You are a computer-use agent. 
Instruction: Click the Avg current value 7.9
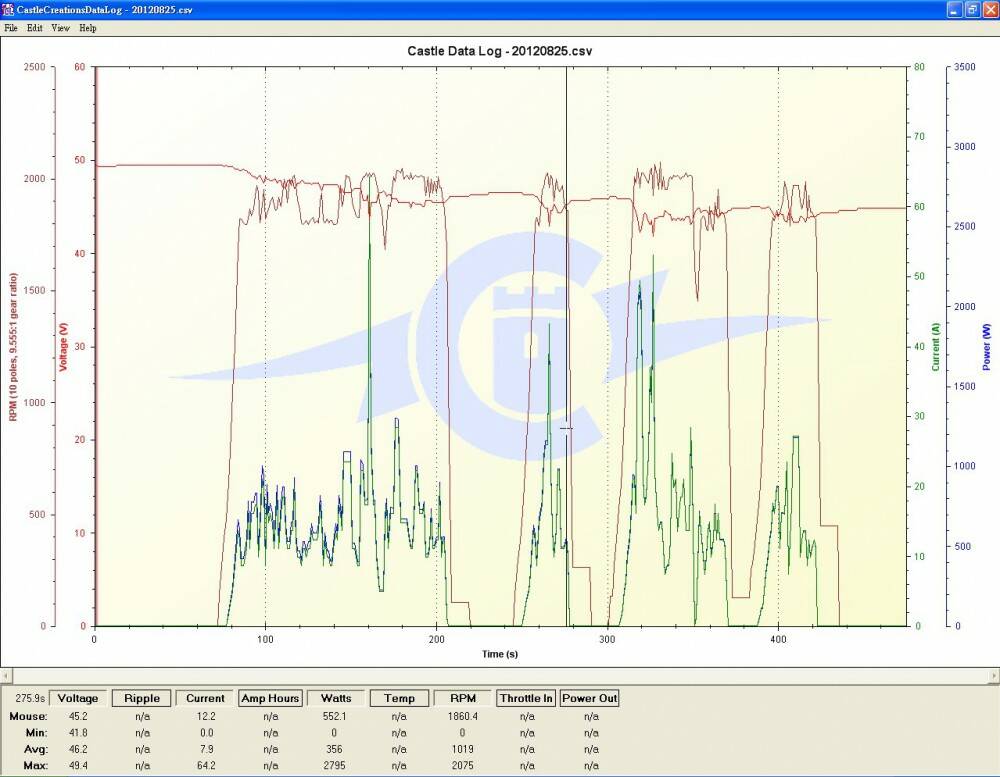206,749
